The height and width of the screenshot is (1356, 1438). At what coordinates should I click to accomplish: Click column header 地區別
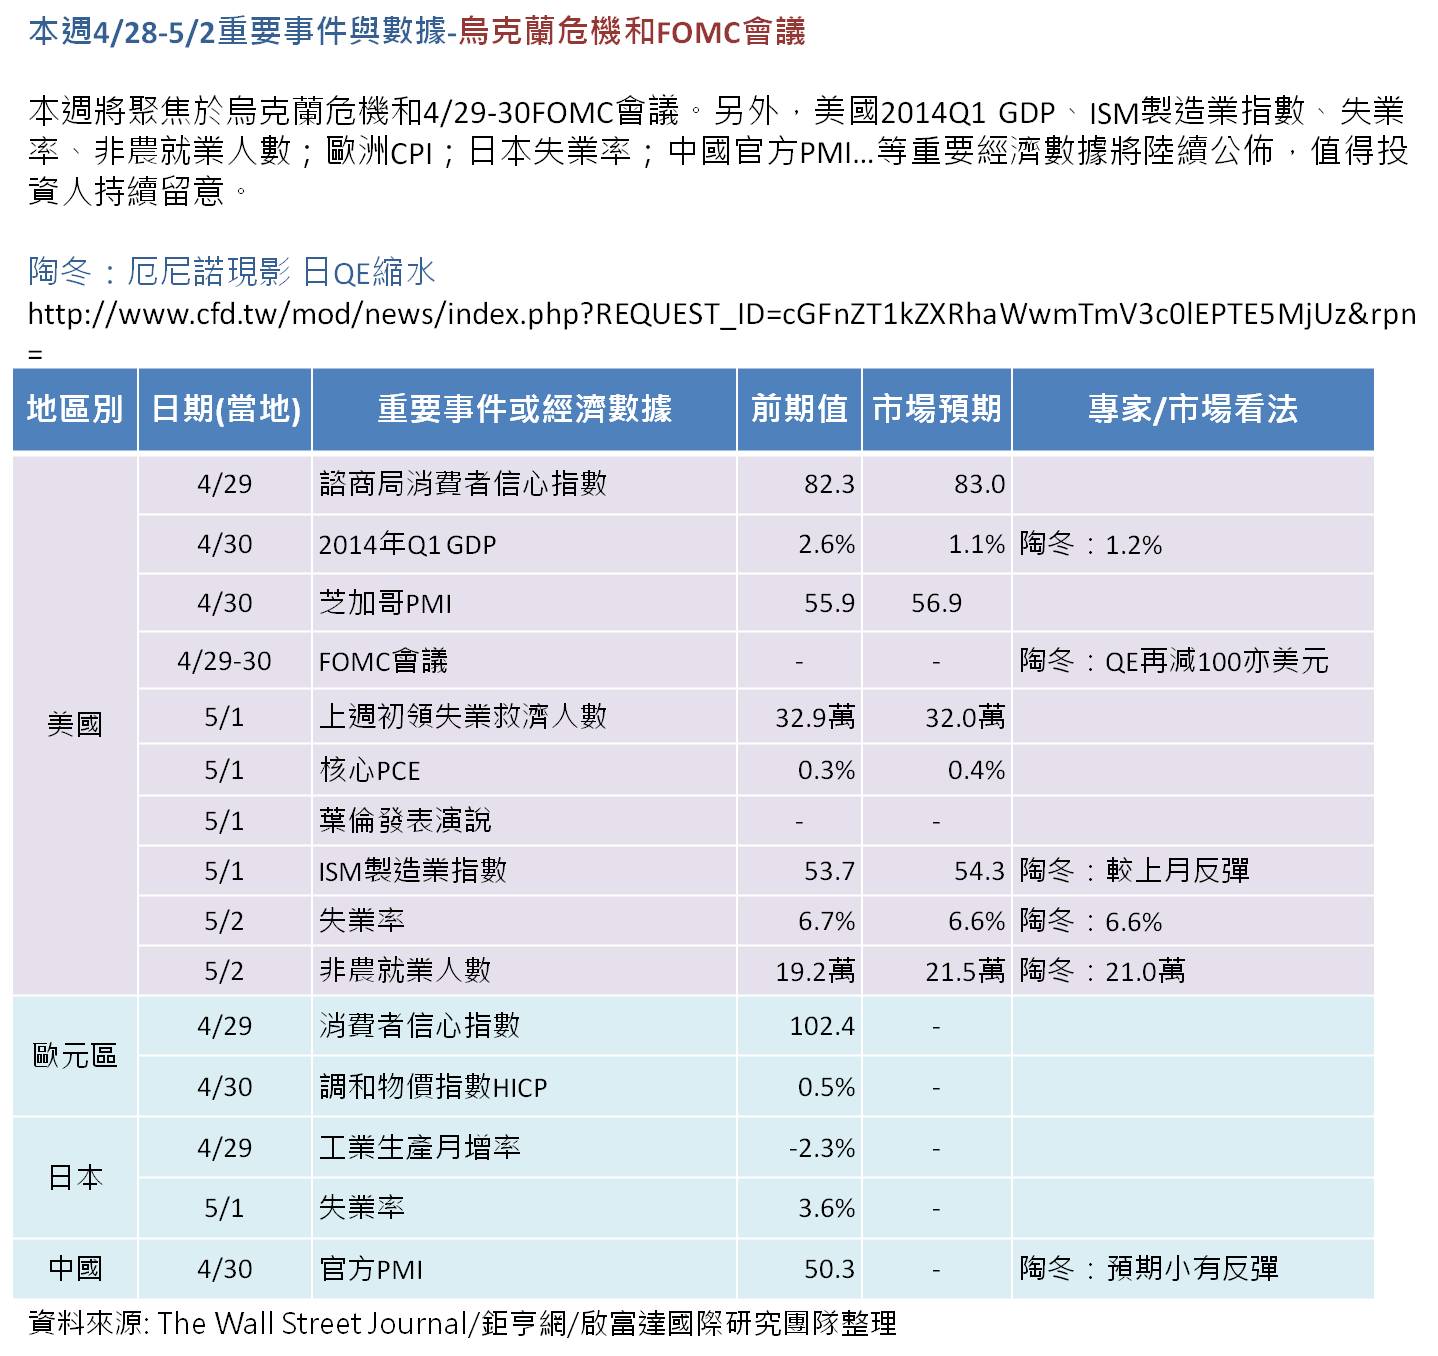[x=75, y=409]
